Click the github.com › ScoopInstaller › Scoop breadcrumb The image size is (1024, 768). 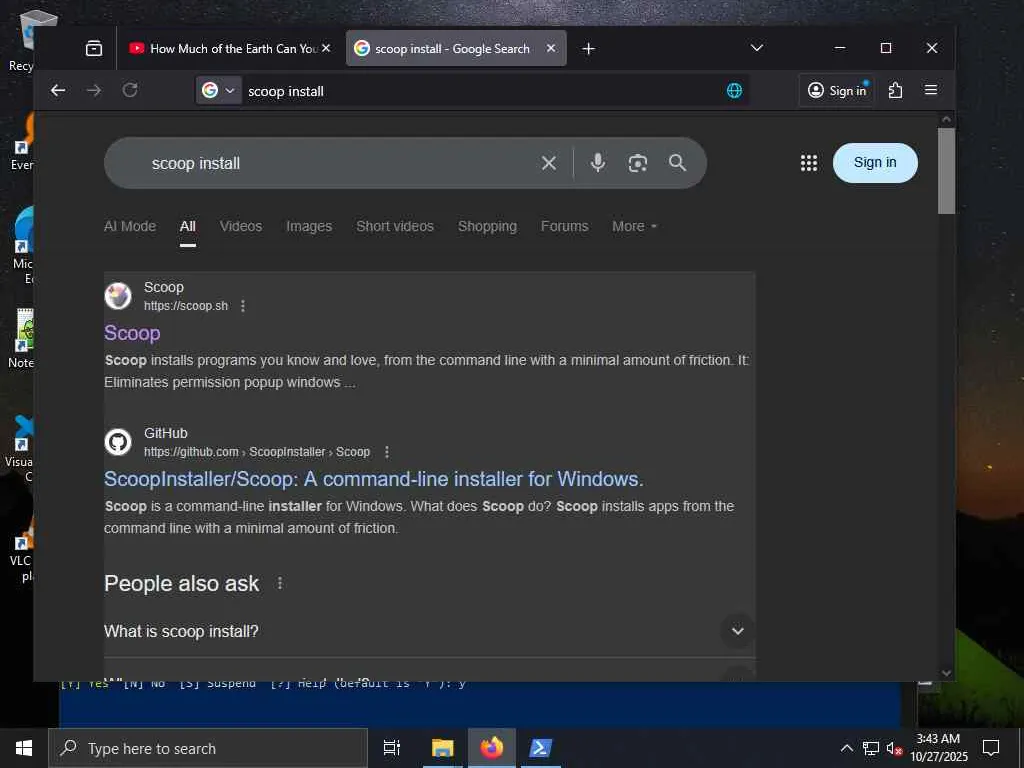[257, 452]
